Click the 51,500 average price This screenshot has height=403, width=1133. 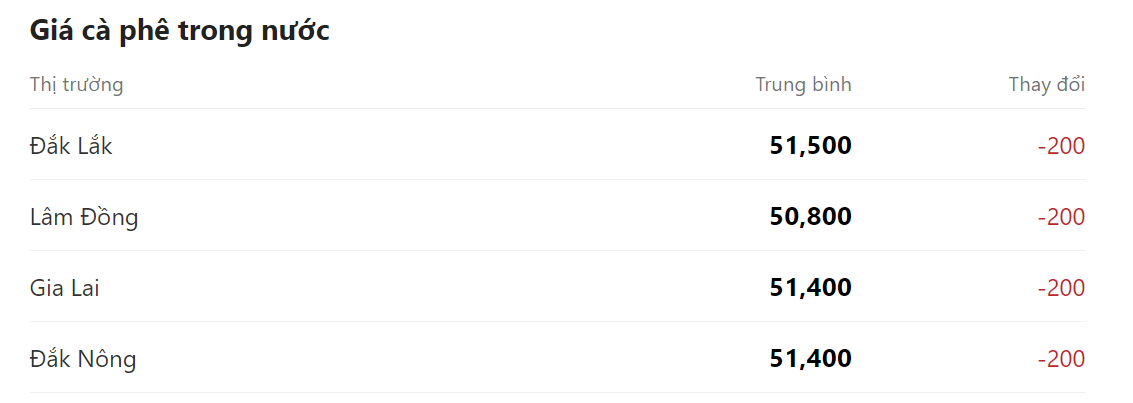tap(810, 146)
